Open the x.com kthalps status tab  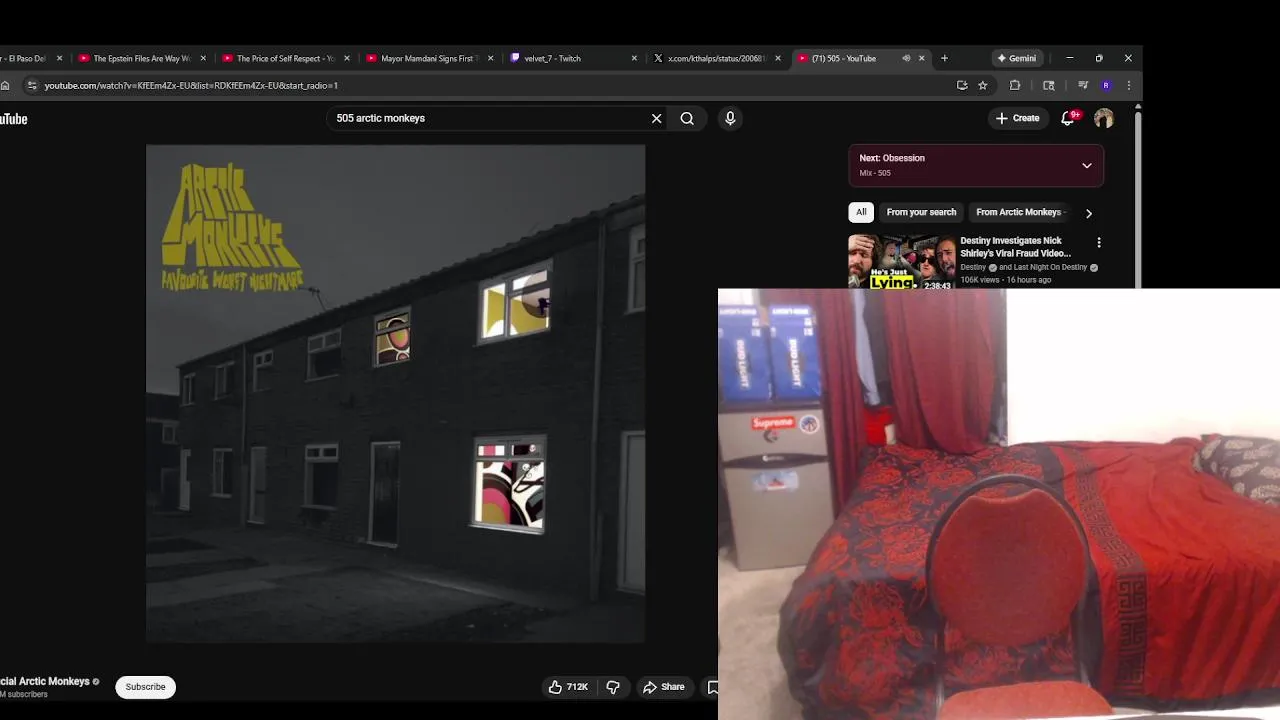point(715,58)
